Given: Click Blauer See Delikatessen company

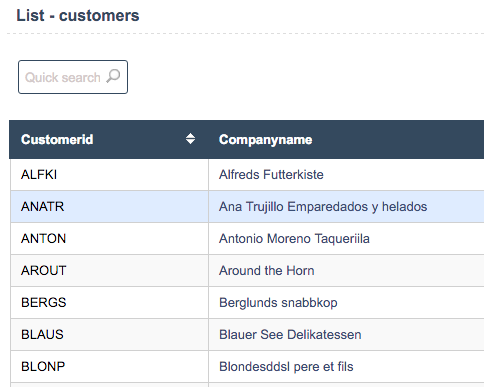Looking at the screenshot, I should point(290,335).
